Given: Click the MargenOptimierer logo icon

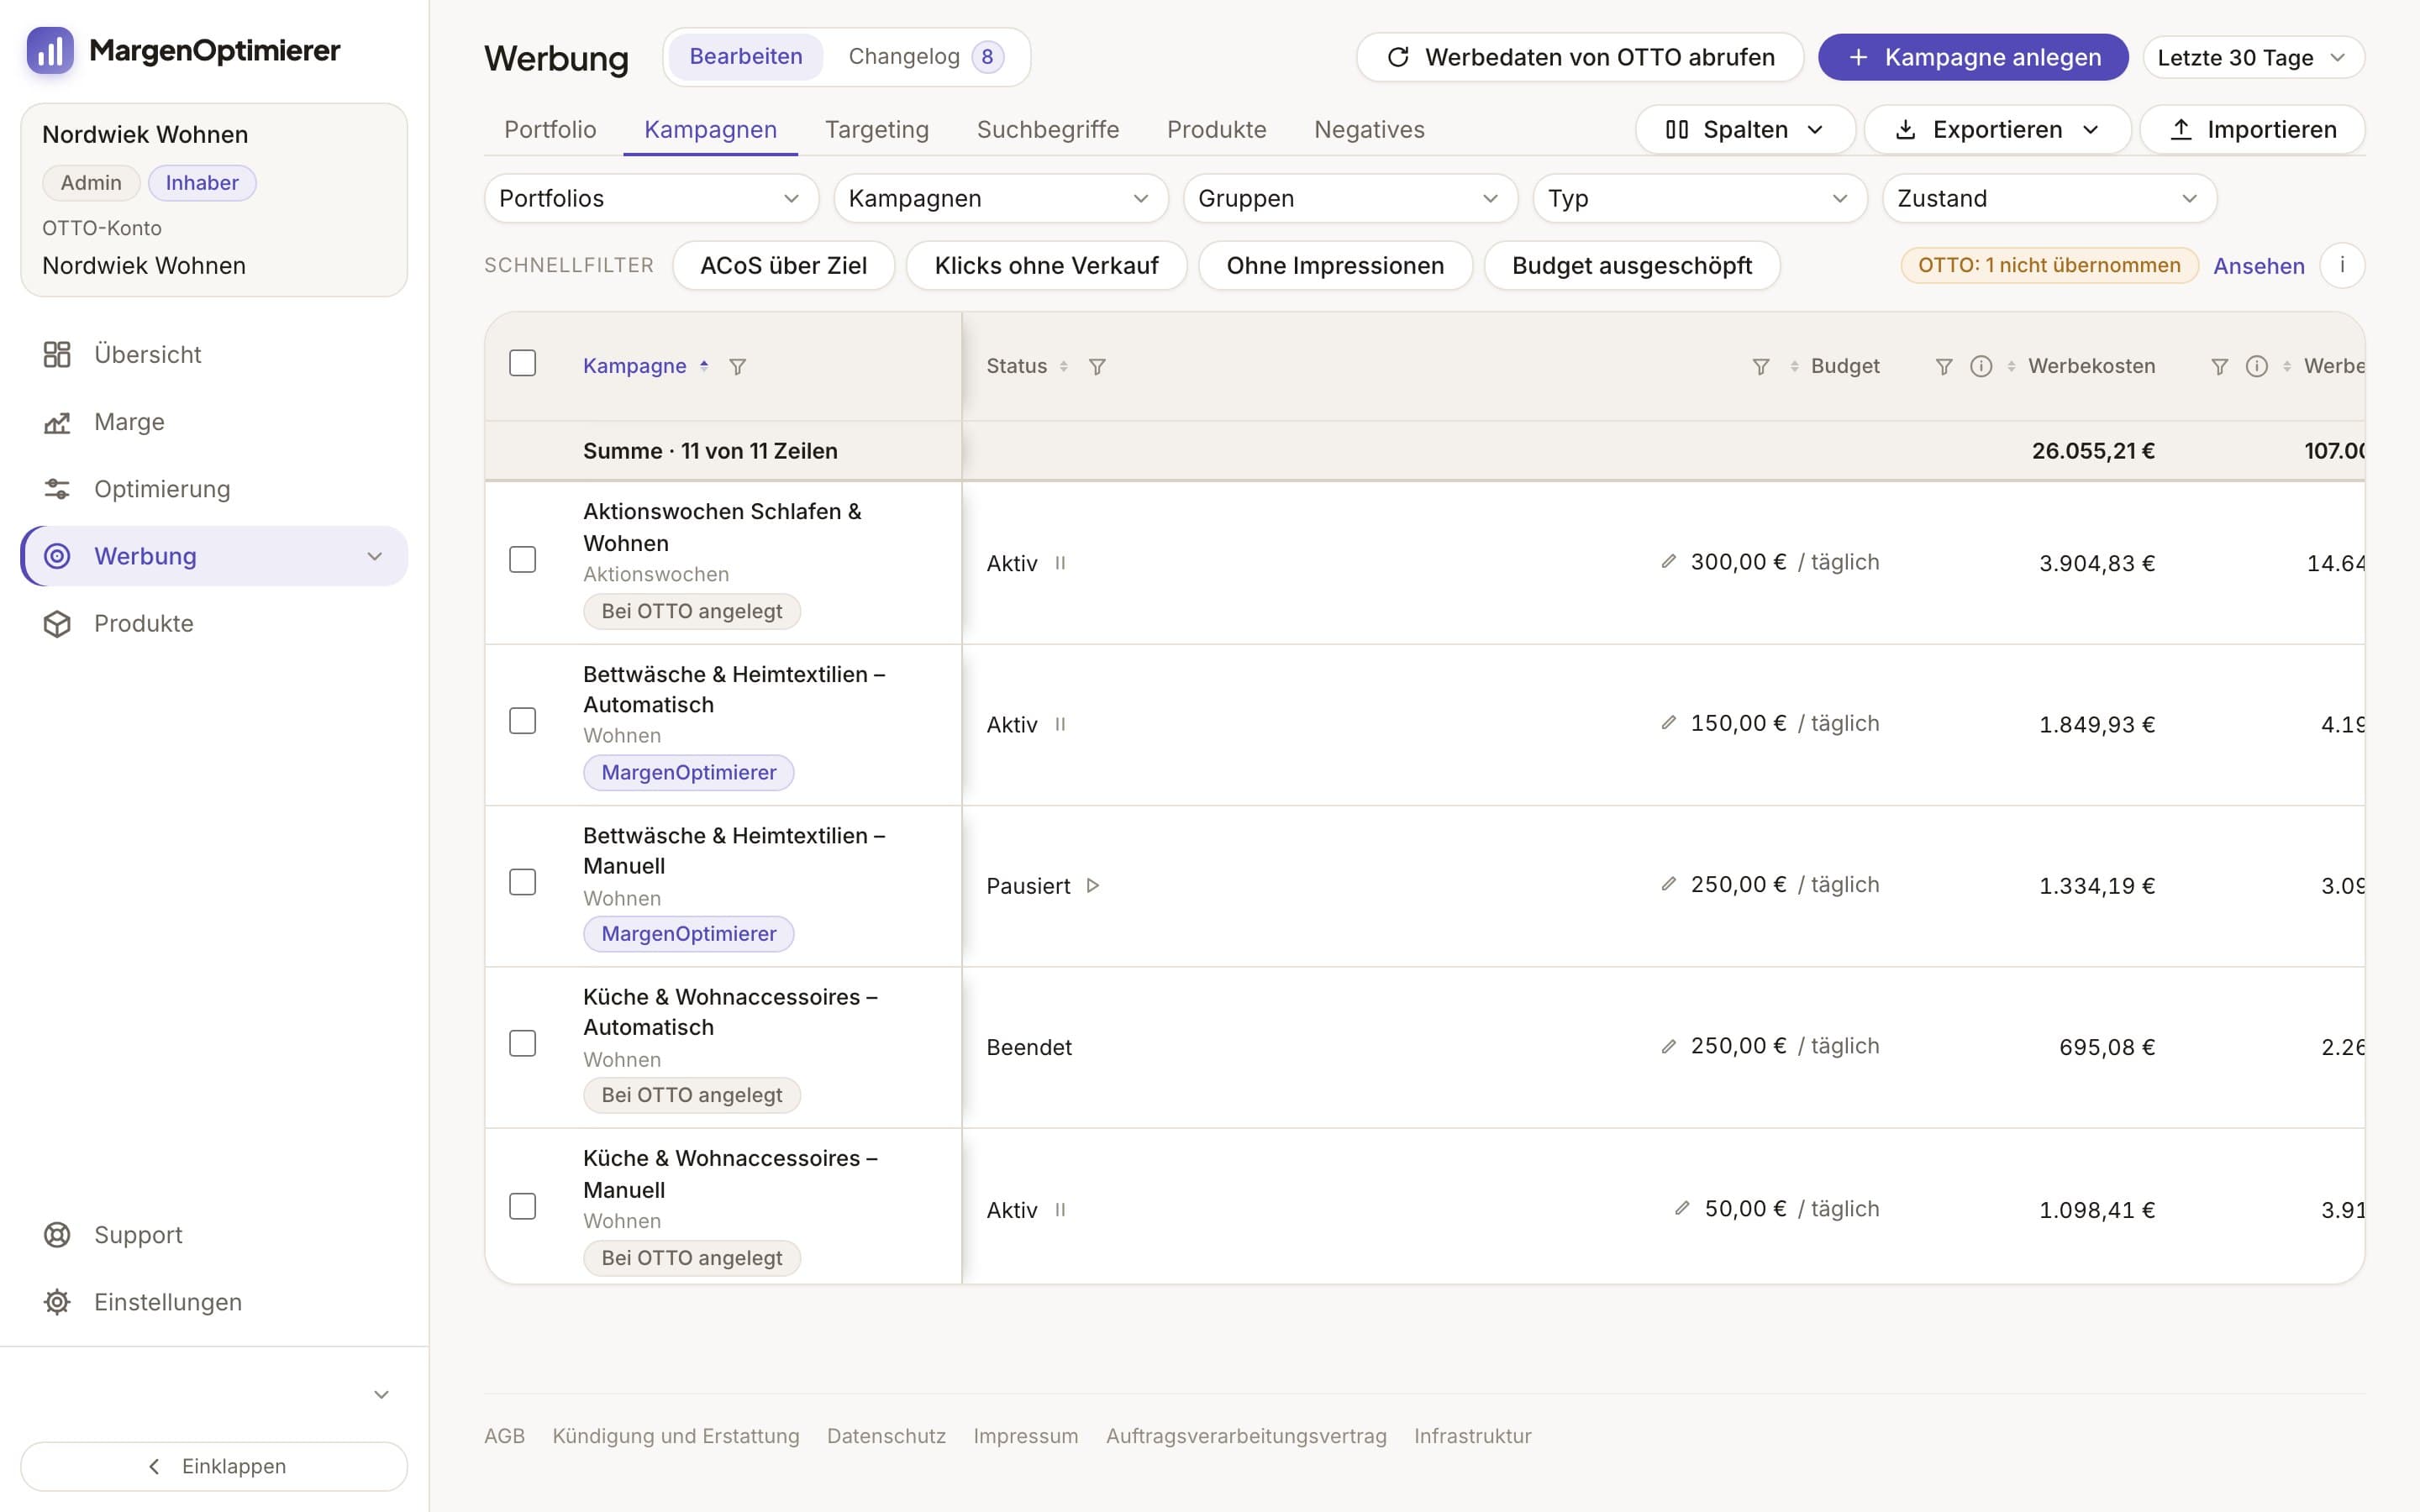Looking at the screenshot, I should (50, 50).
